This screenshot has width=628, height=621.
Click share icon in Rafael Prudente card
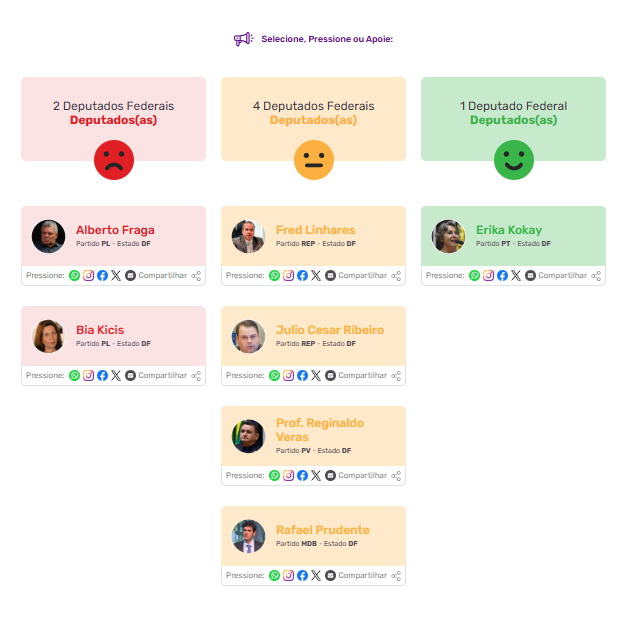tap(397, 576)
